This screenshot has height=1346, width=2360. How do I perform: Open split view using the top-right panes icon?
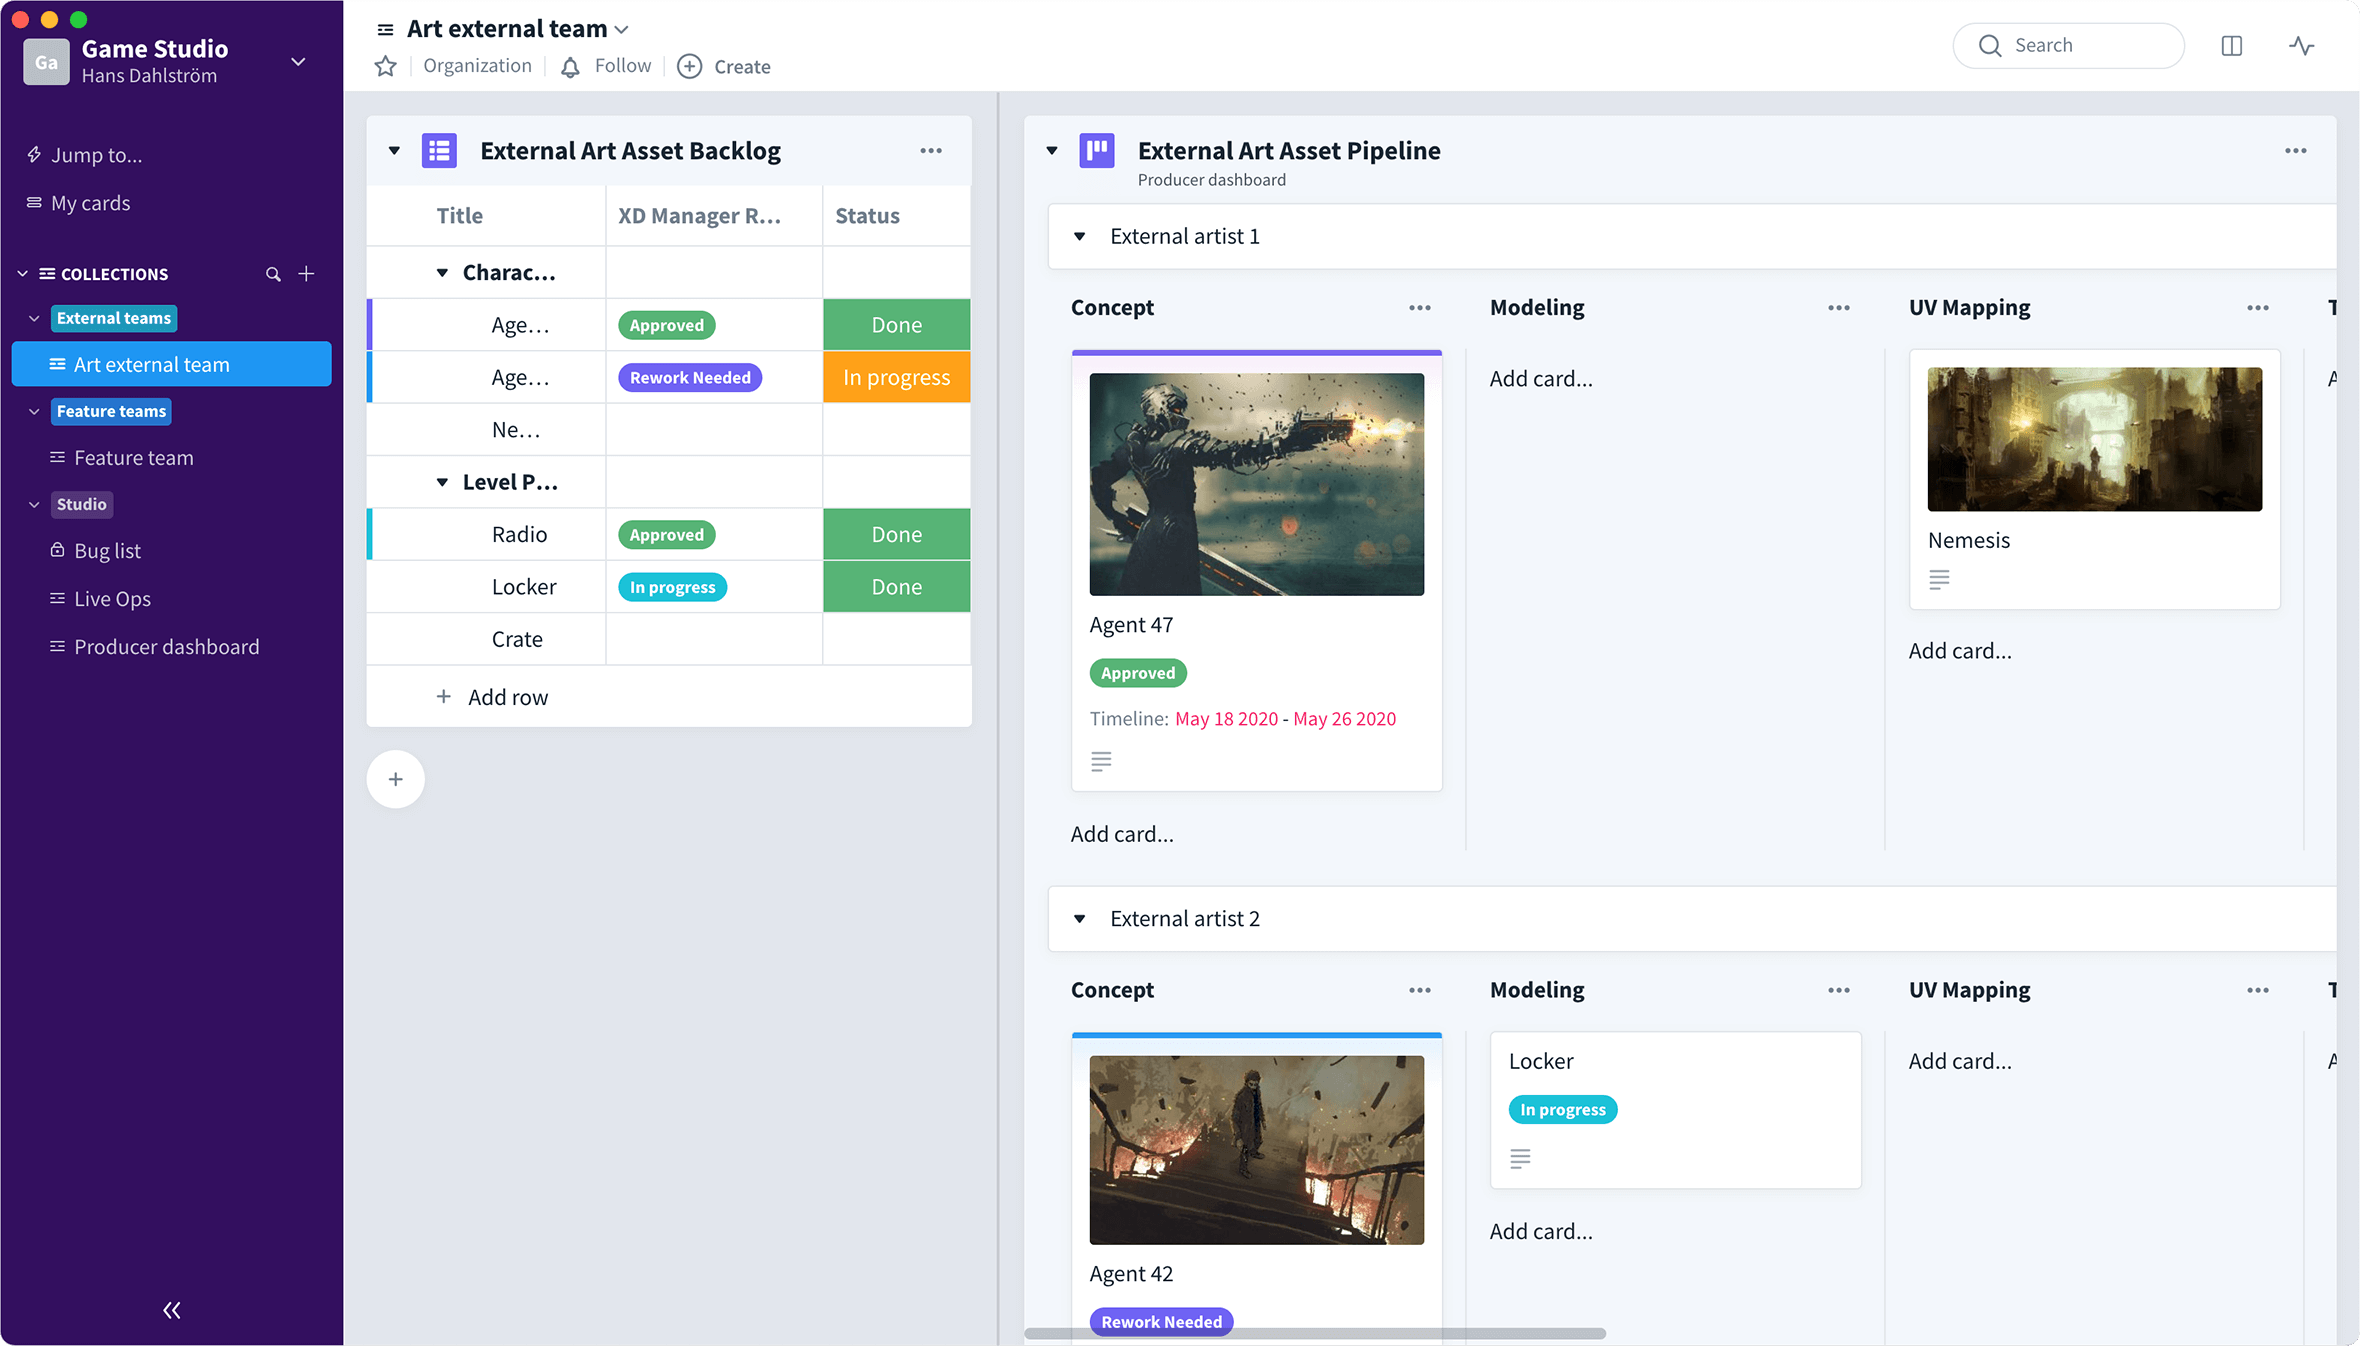click(2231, 46)
